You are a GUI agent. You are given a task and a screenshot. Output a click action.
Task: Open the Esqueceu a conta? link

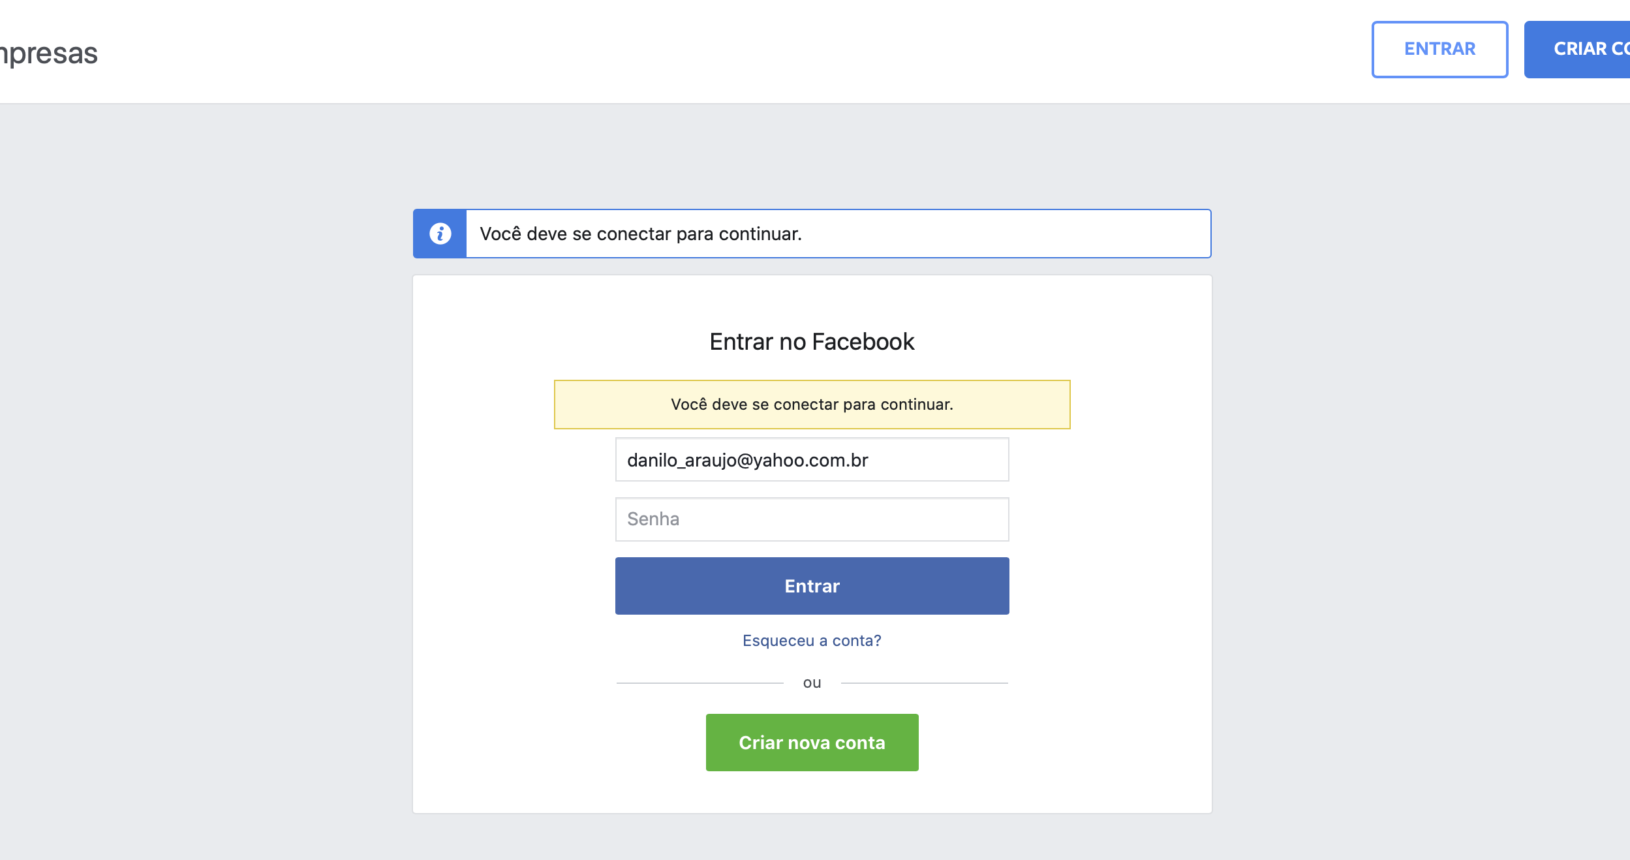812,640
